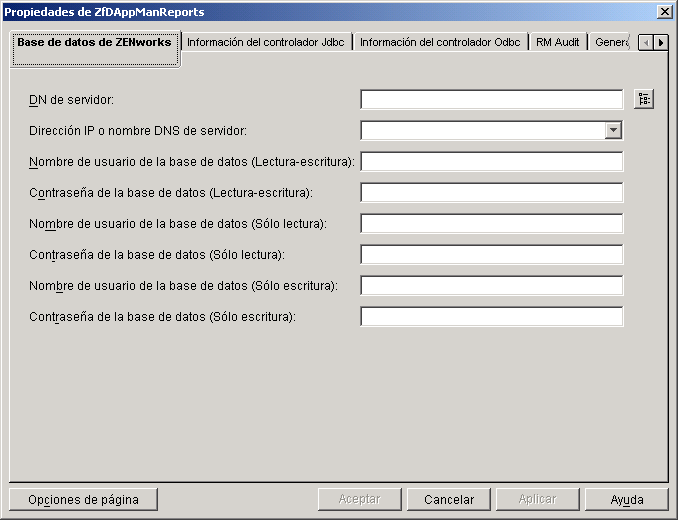Open the partially visible General tab

(x=611, y=42)
